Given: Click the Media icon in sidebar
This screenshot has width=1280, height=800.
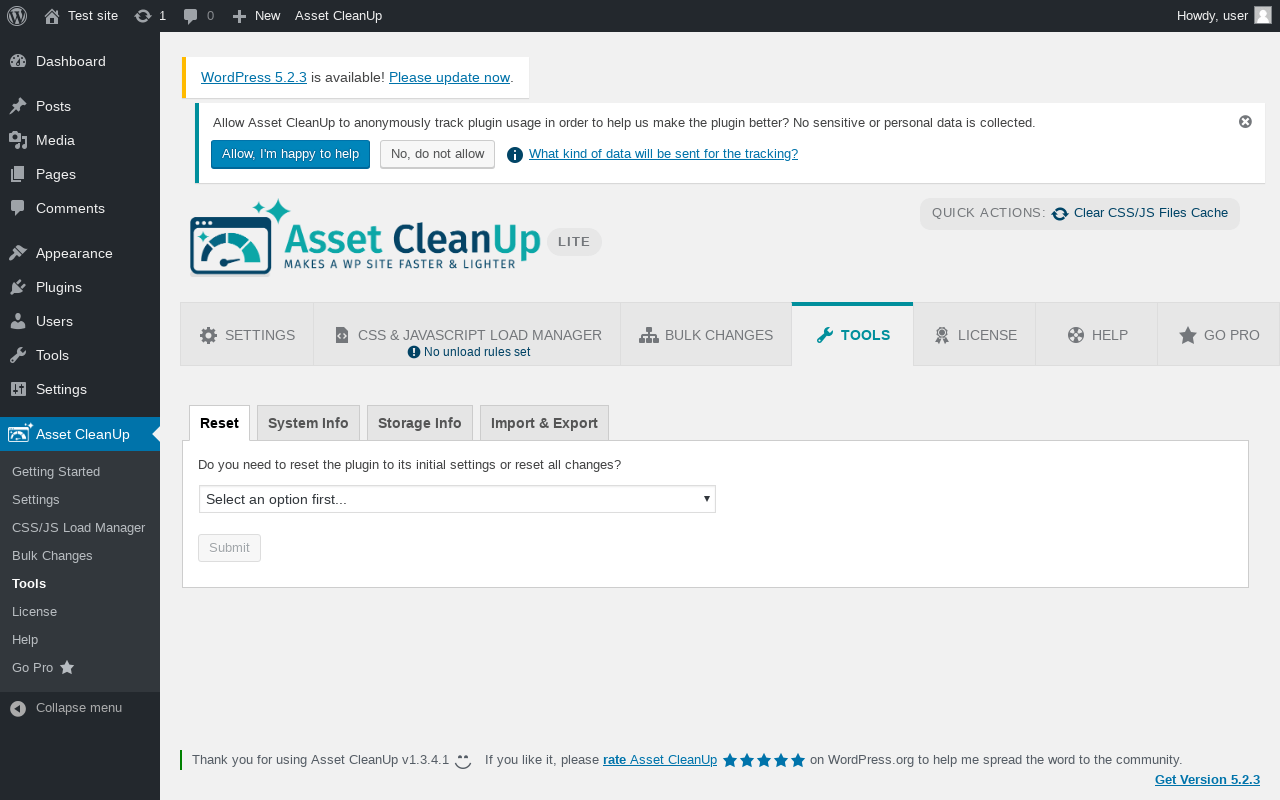Looking at the screenshot, I should 18,140.
